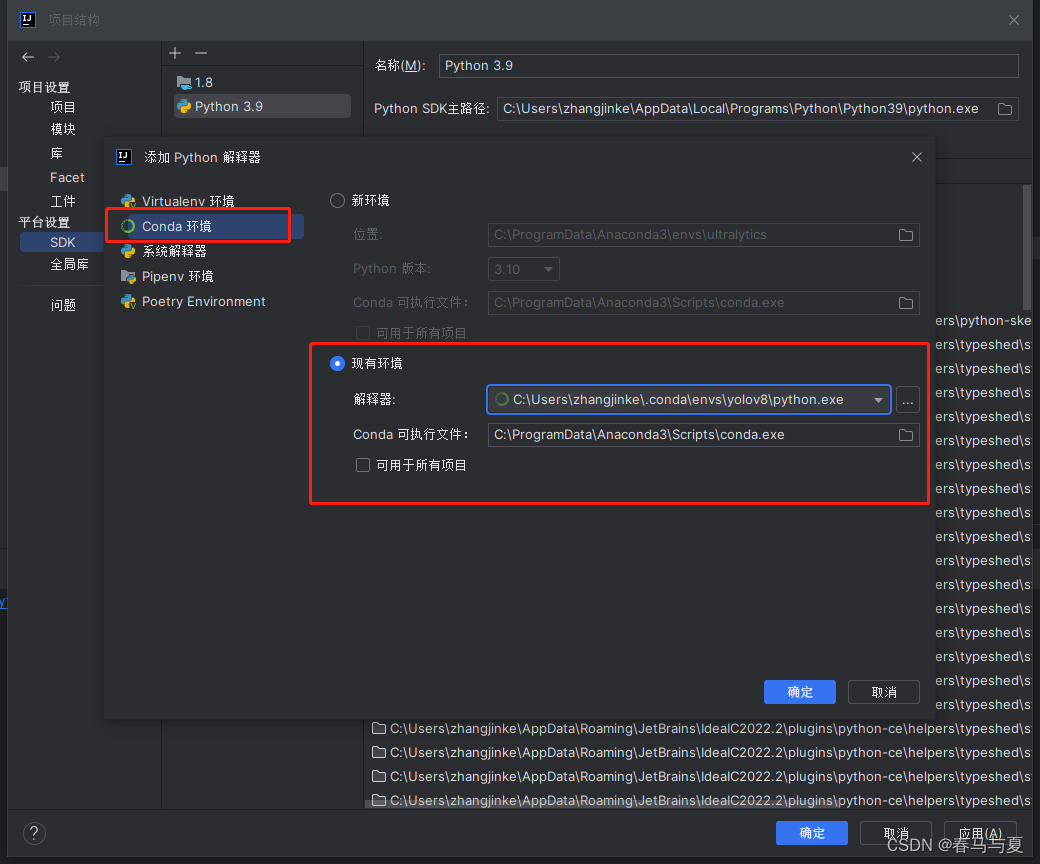1040x864 pixels.
Task: Open help with question mark icon
Action: (x=34, y=833)
